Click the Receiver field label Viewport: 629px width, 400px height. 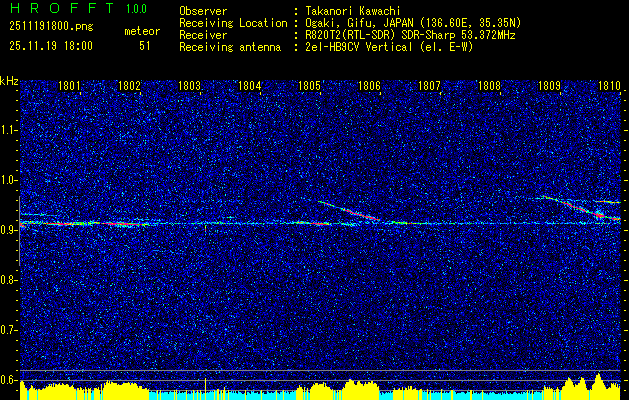[203, 35]
